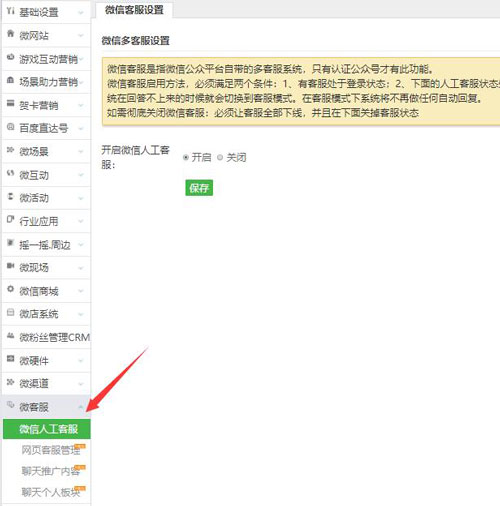Click the 微粉丝管理CRM people icon
500x506 pixels.
coord(11,336)
